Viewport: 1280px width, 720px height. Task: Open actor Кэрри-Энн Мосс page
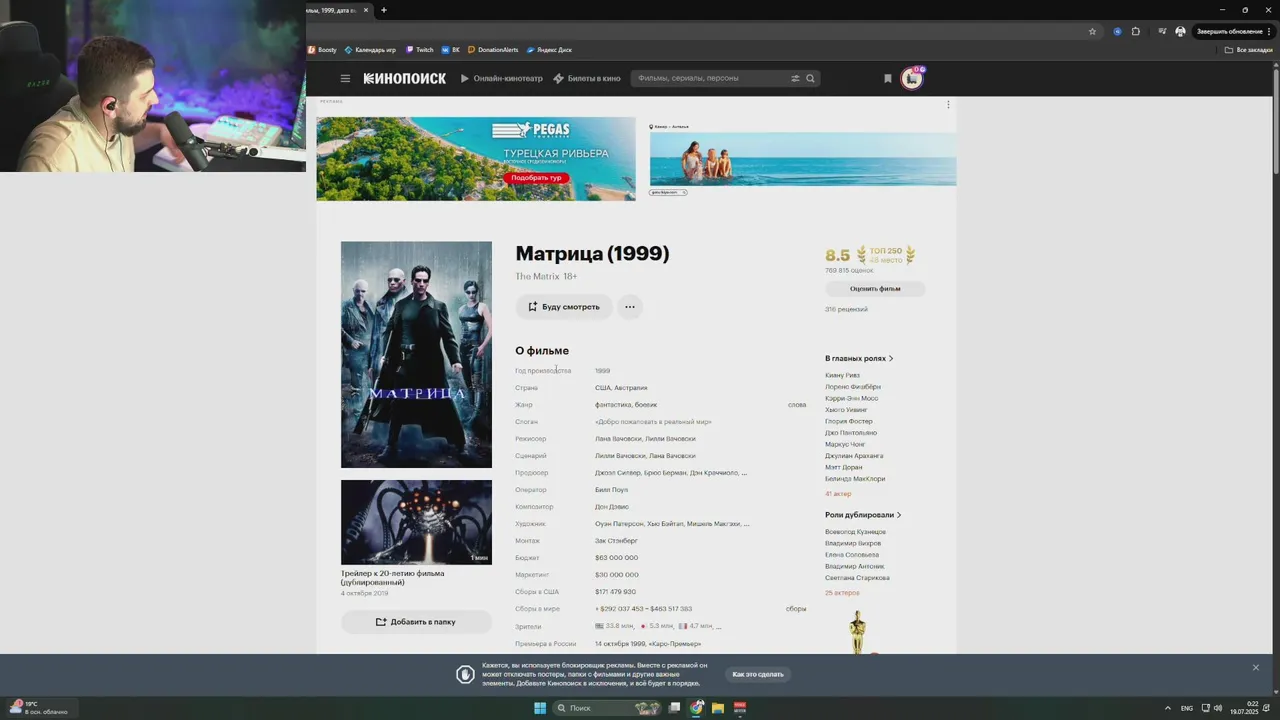pos(851,398)
